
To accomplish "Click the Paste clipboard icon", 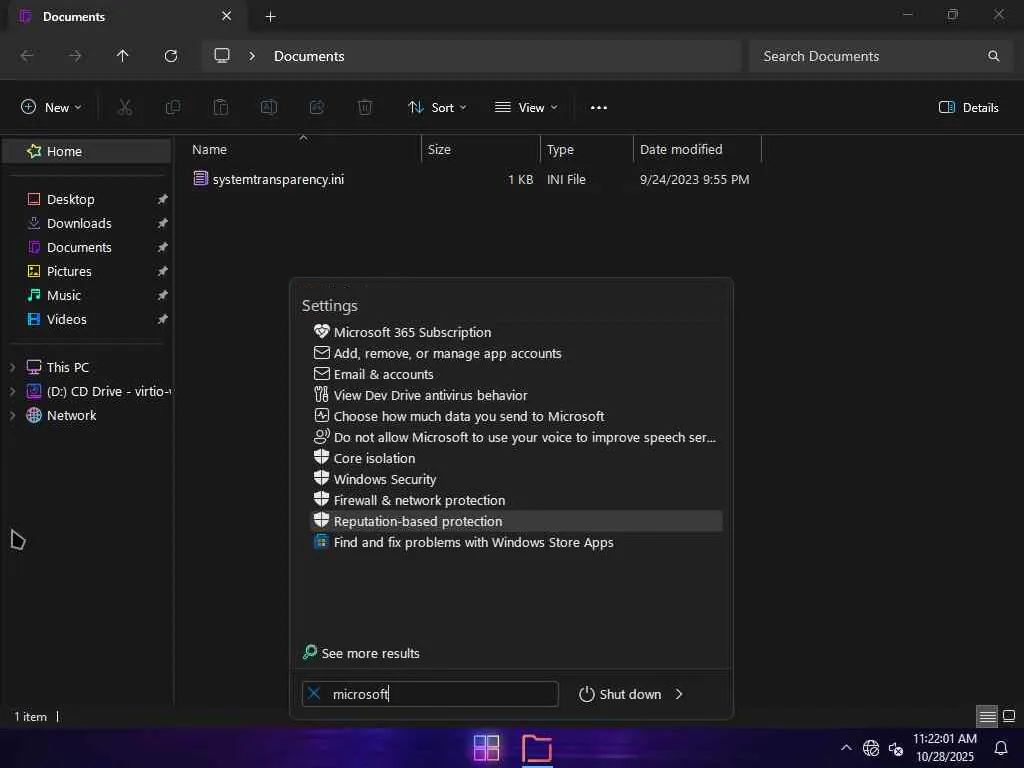I will click(x=221, y=108).
